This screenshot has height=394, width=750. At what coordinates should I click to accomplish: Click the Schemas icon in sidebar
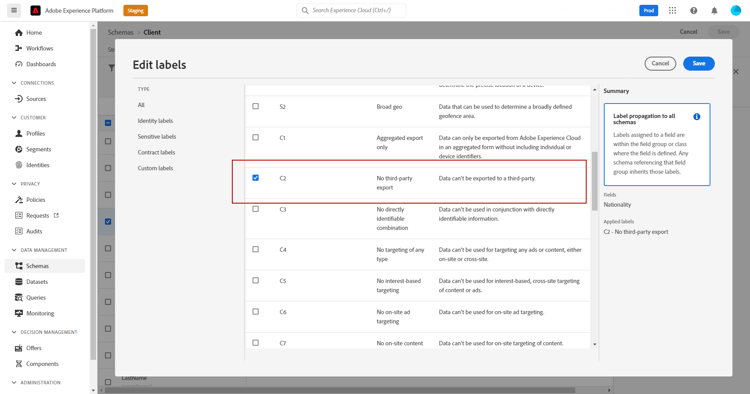pos(19,266)
